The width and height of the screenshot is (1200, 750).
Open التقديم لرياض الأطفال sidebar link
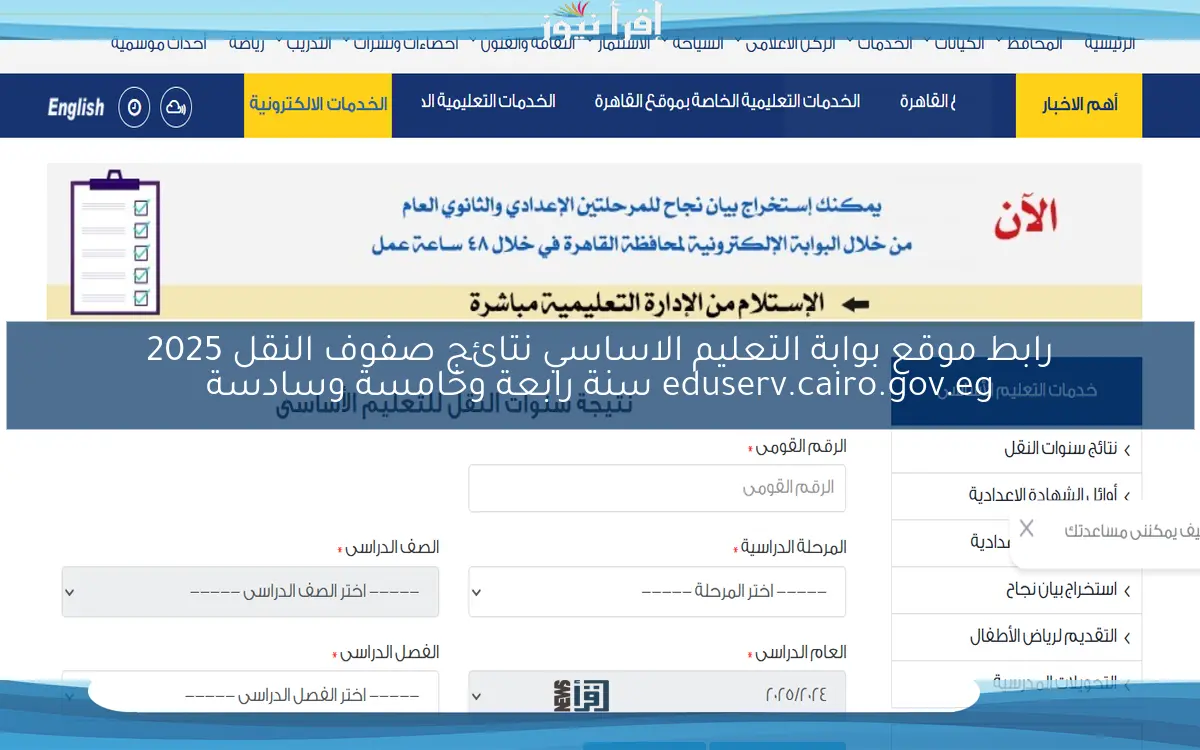[1043, 636]
